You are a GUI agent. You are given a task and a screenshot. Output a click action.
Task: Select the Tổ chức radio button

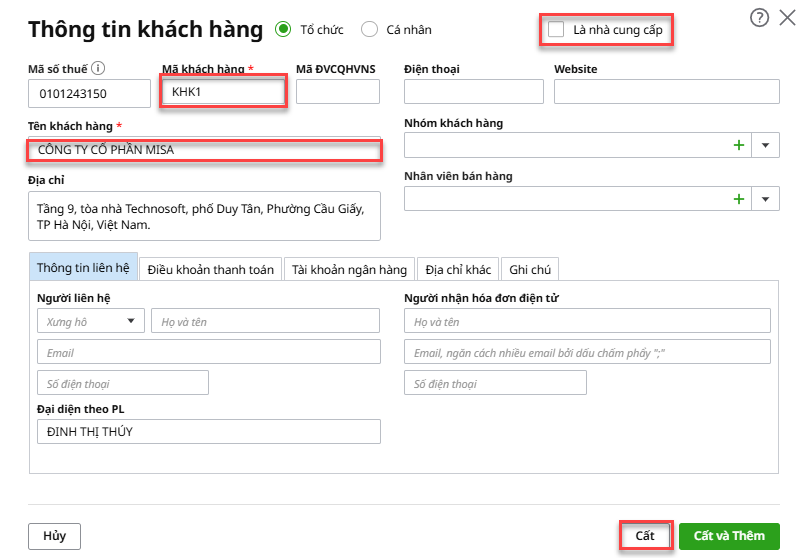283,30
